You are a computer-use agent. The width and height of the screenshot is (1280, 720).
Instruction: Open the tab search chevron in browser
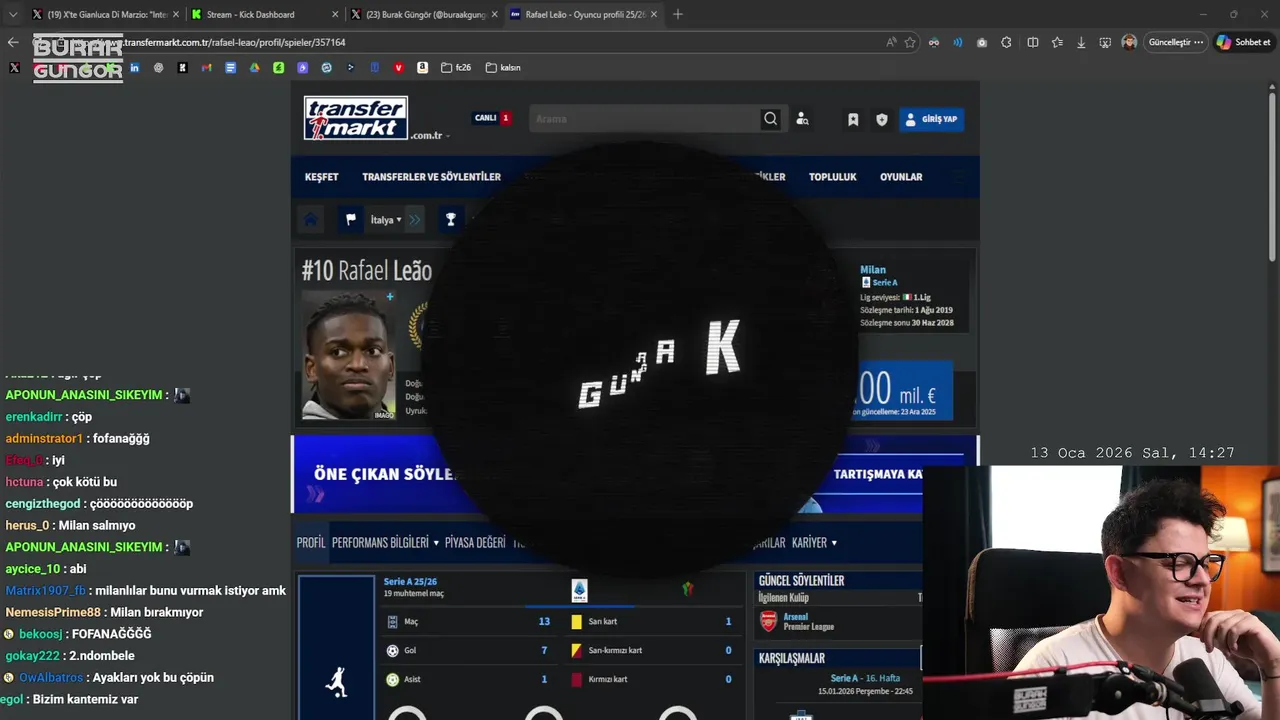[x=12, y=14]
